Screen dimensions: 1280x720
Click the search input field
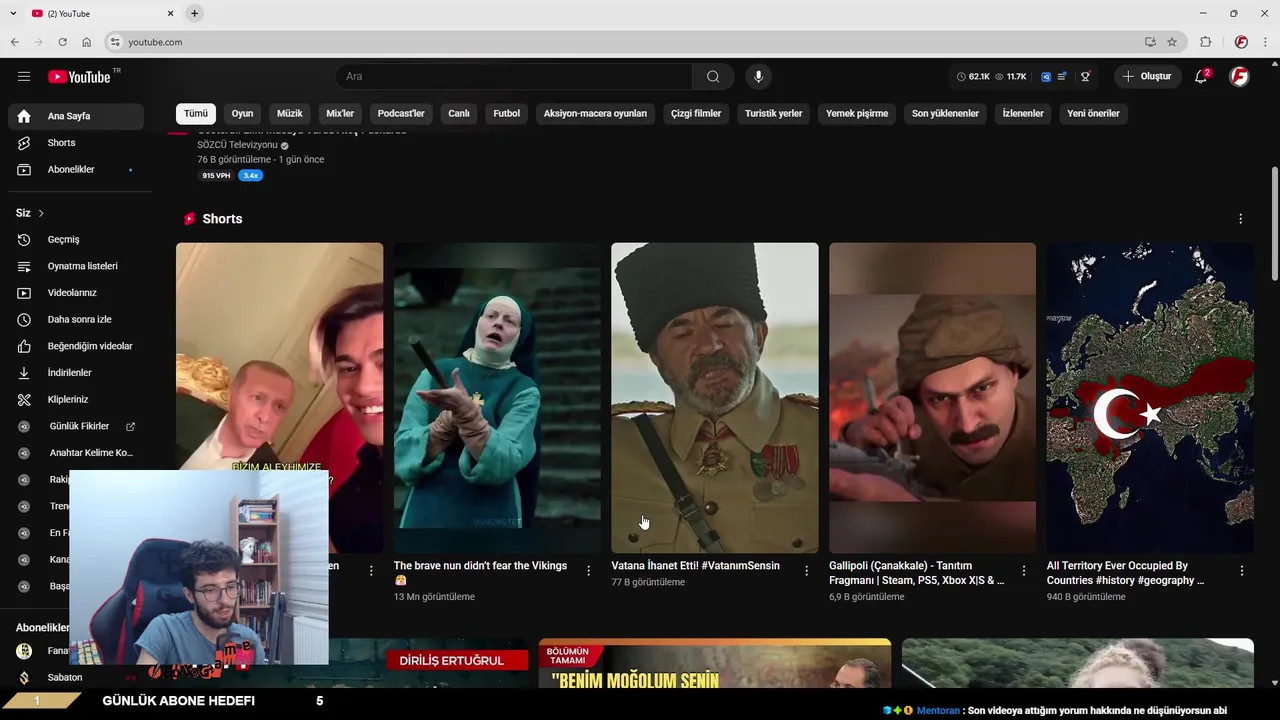514,77
